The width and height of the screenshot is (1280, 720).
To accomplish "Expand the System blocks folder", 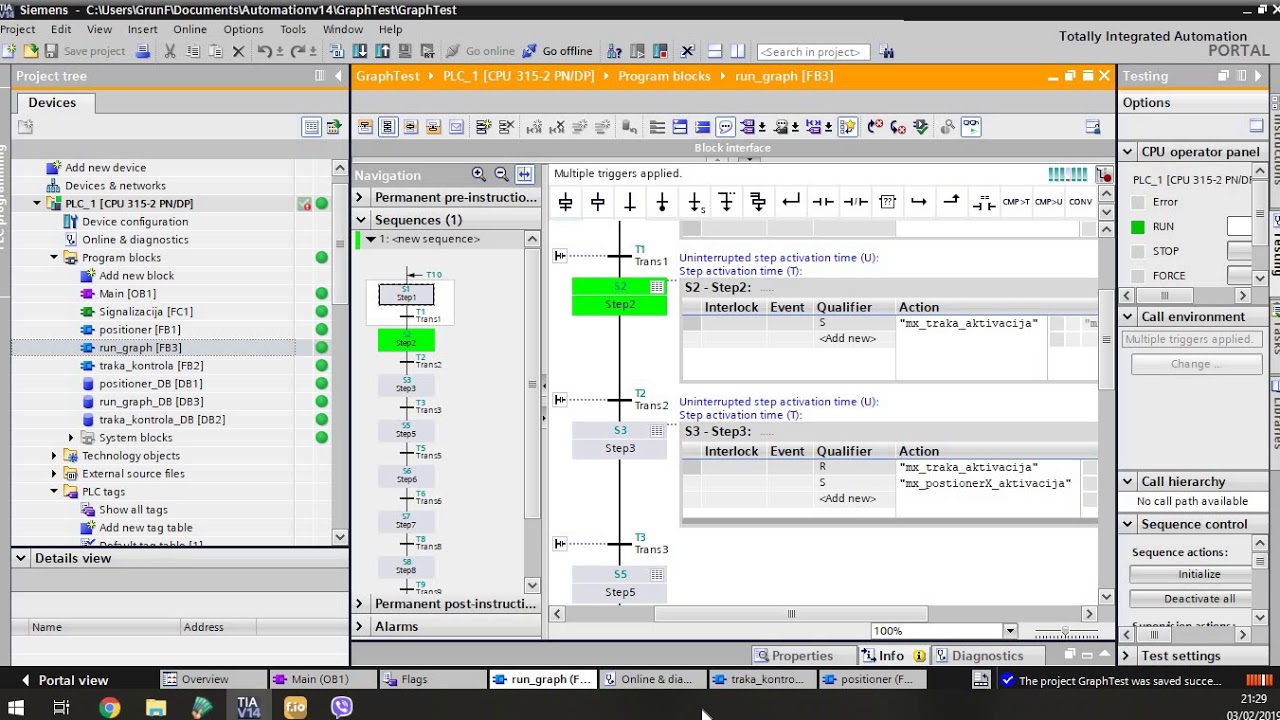I will 71,438.
